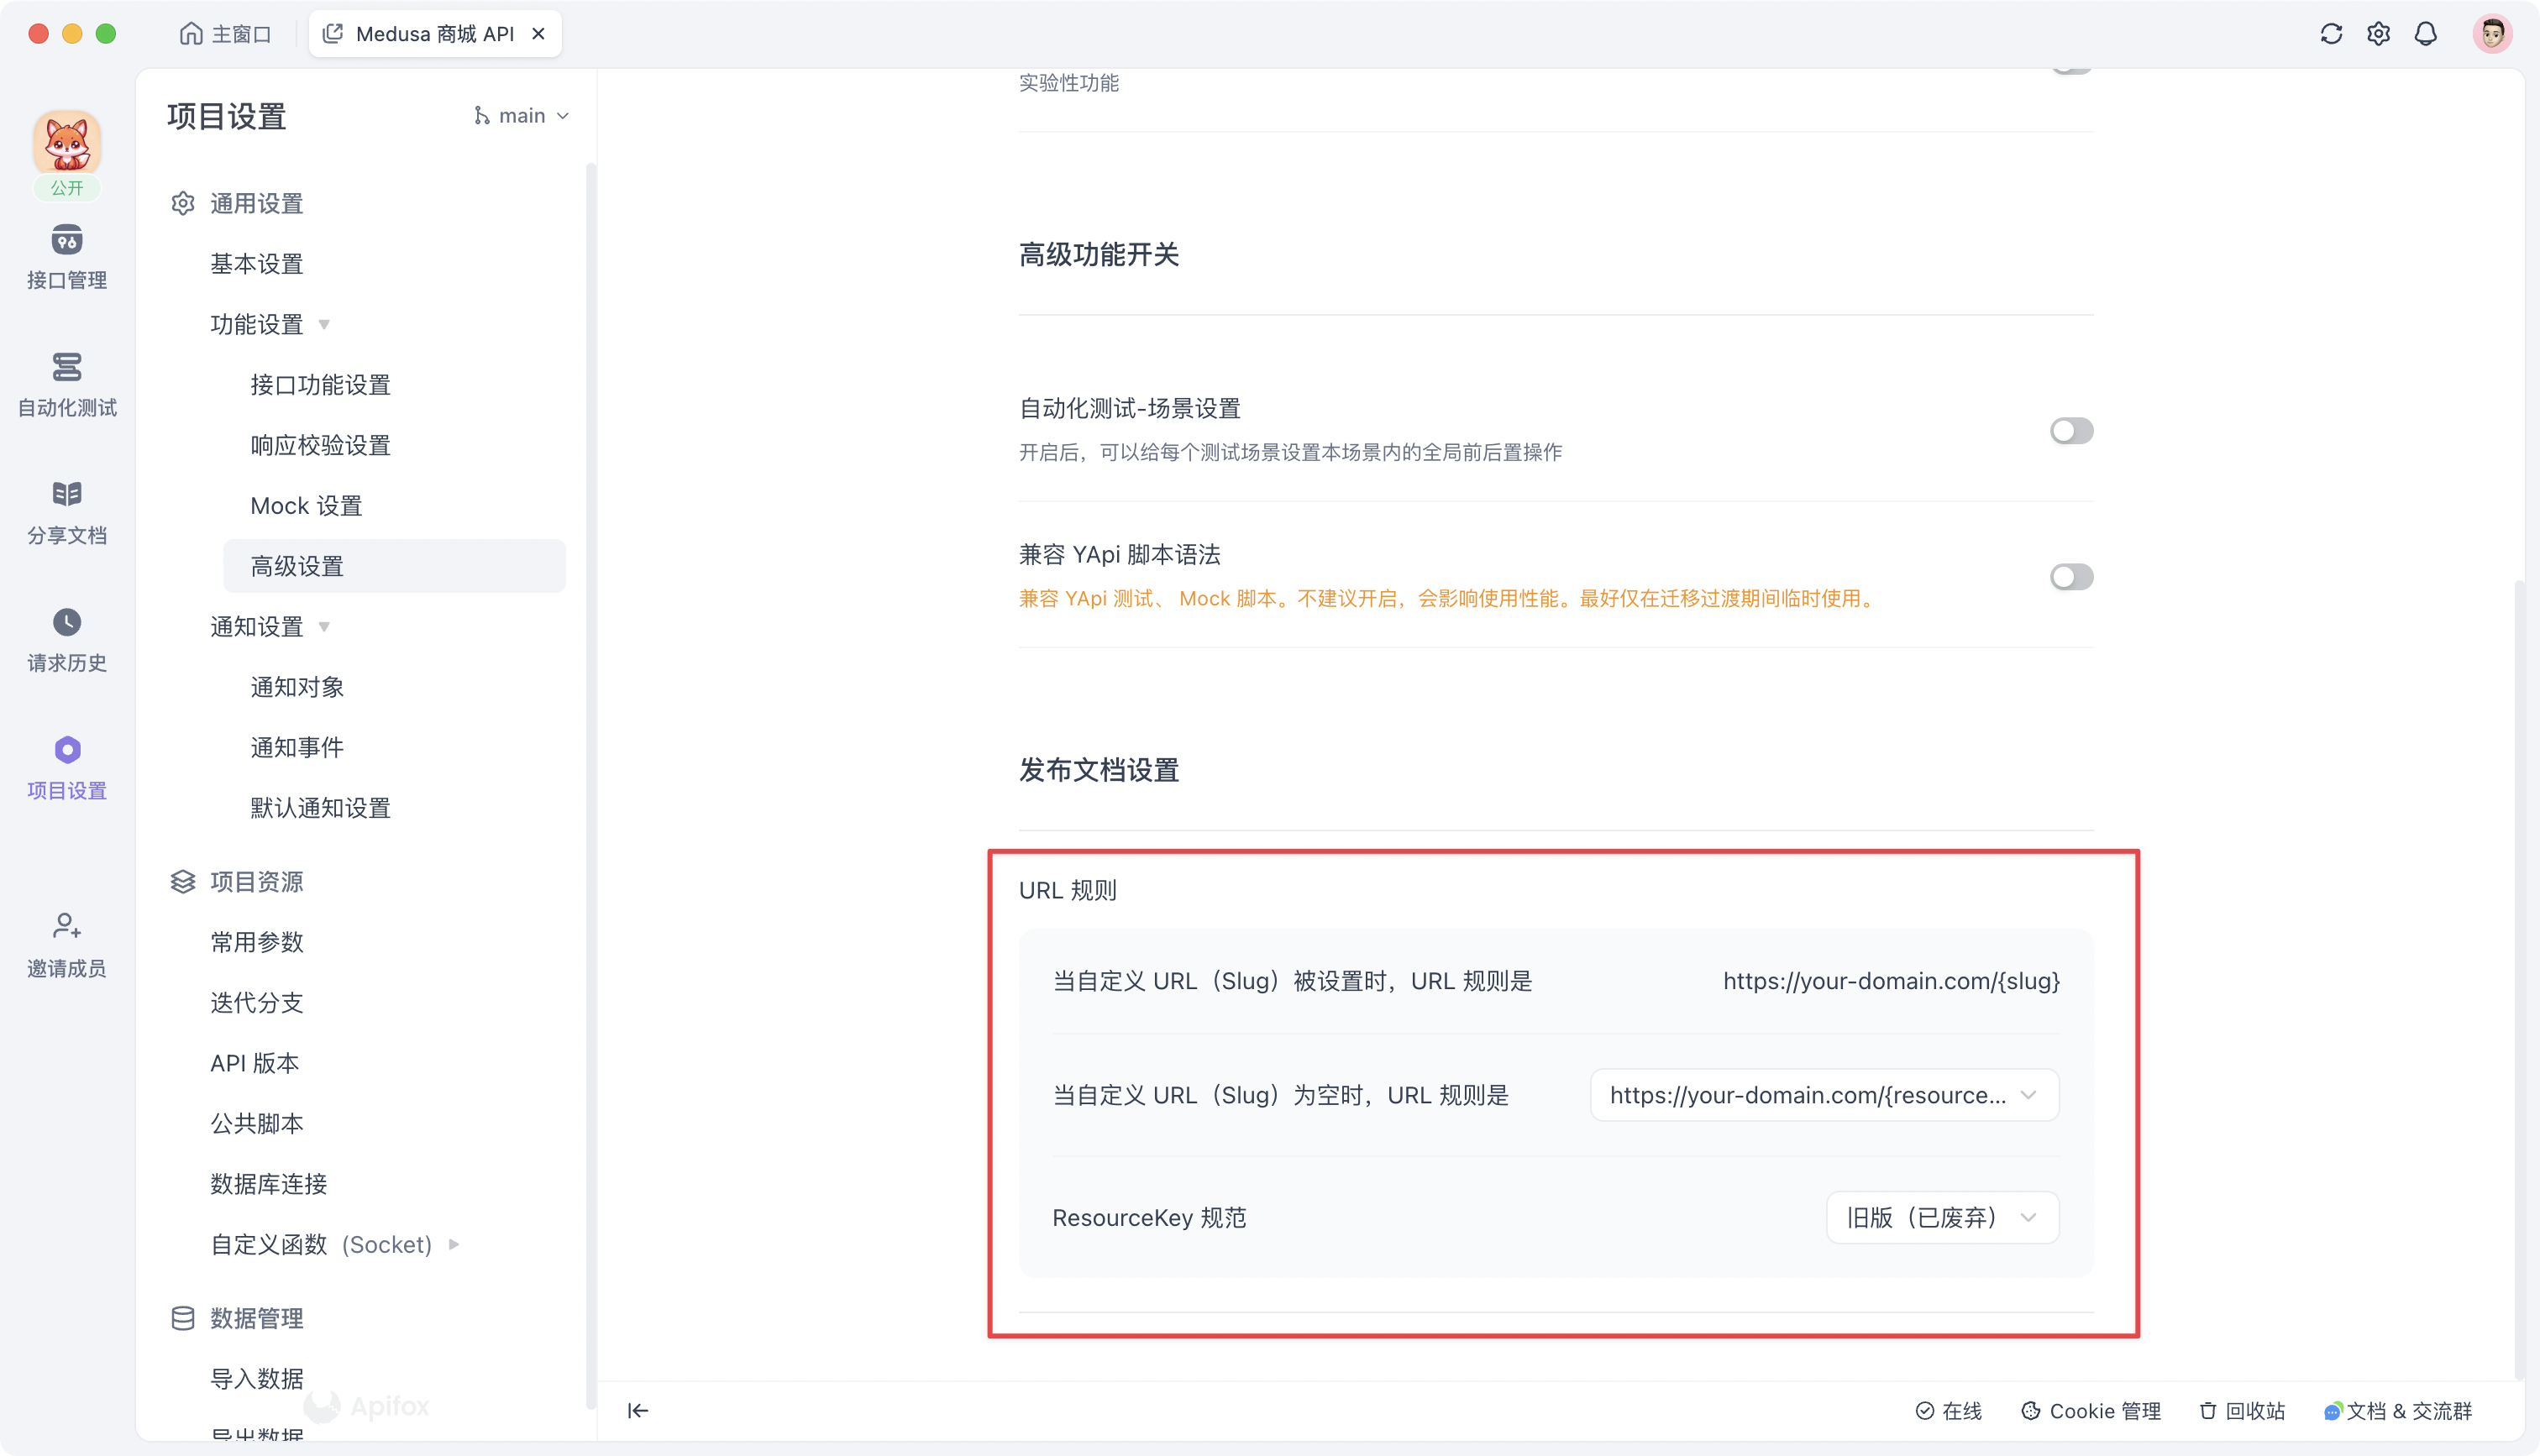
Task: Click the notification bell icon
Action: coord(2427,33)
